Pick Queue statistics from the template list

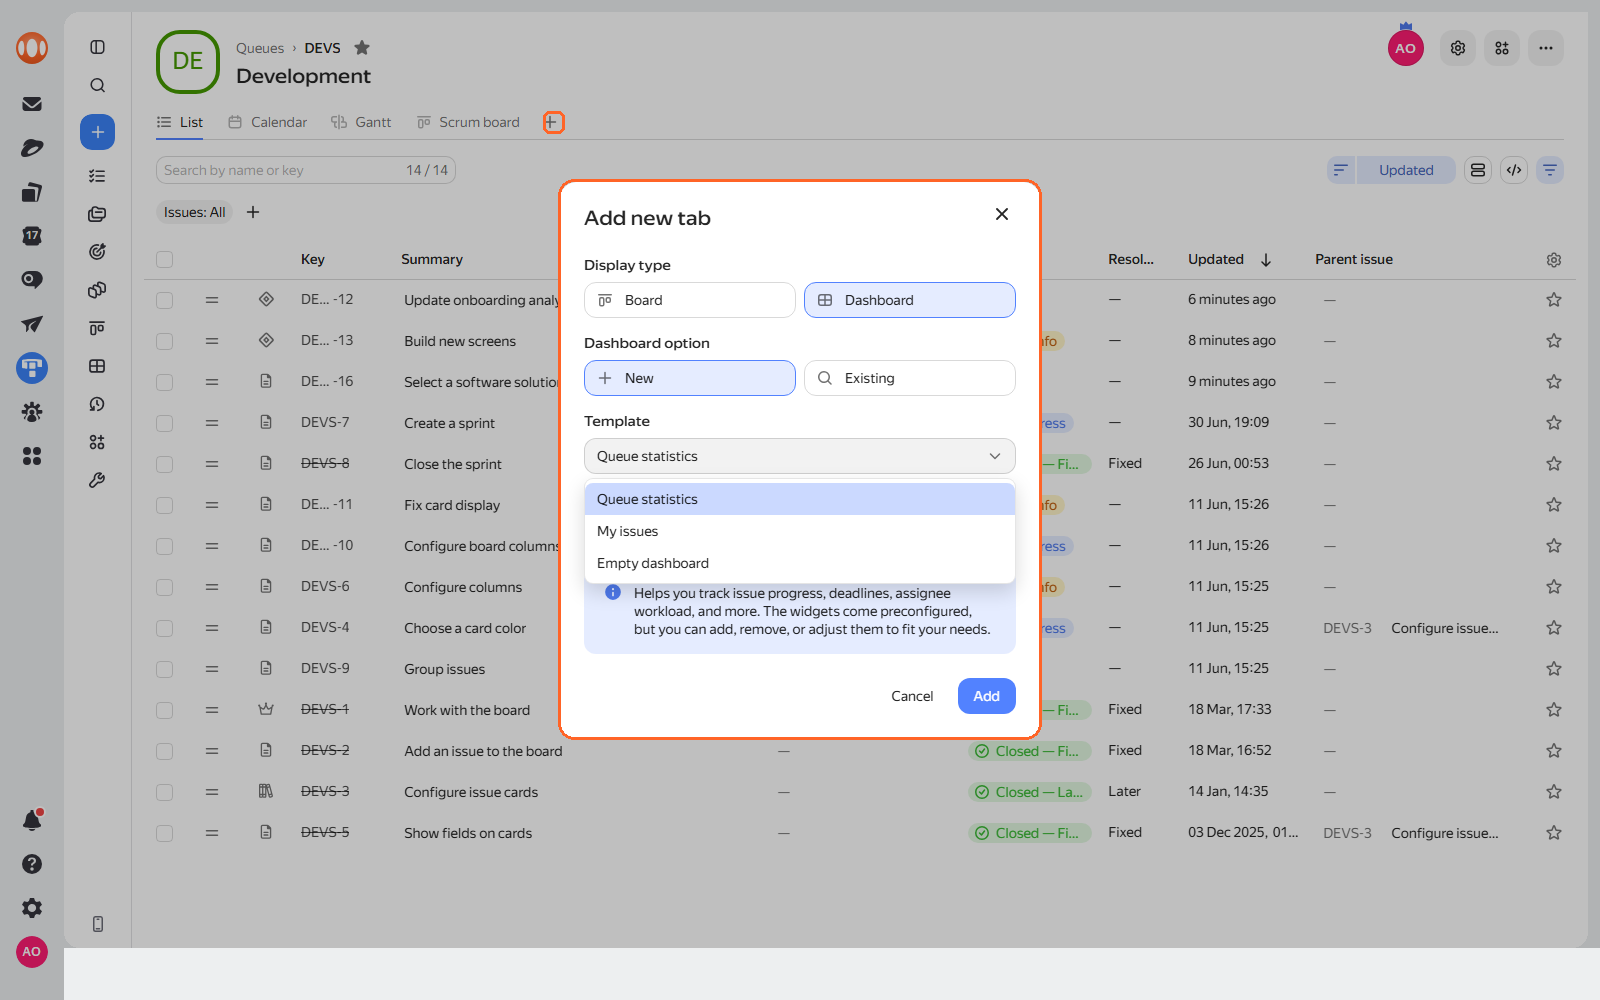click(800, 499)
